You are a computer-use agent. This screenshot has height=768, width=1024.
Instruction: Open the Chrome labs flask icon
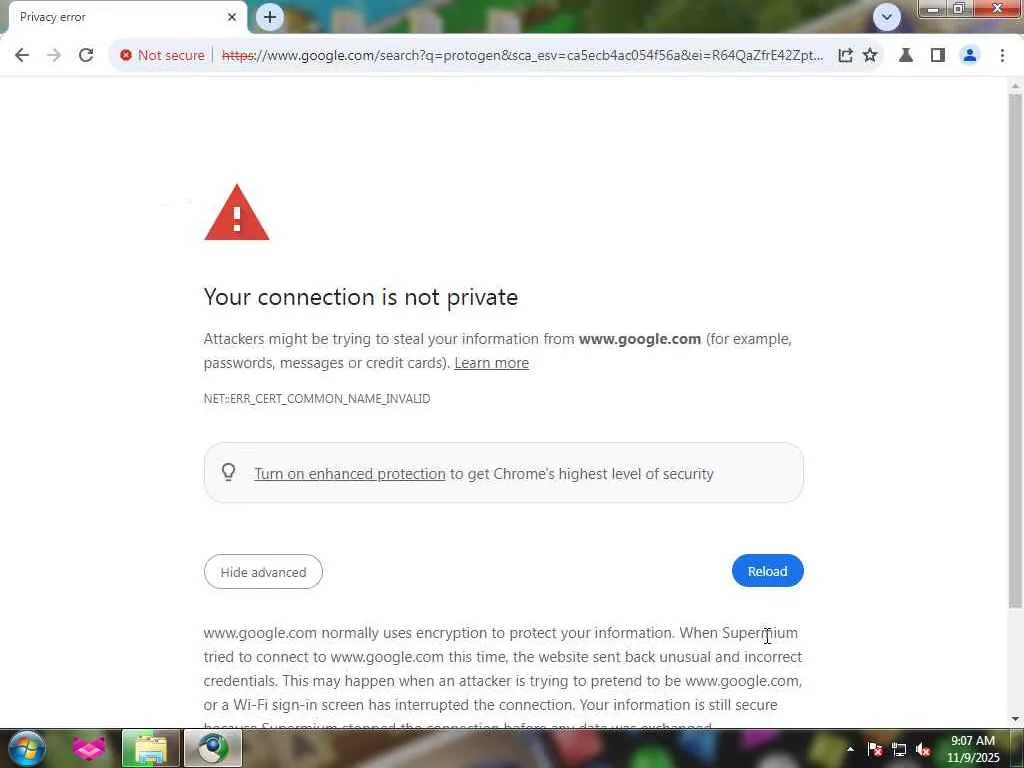[906, 55]
